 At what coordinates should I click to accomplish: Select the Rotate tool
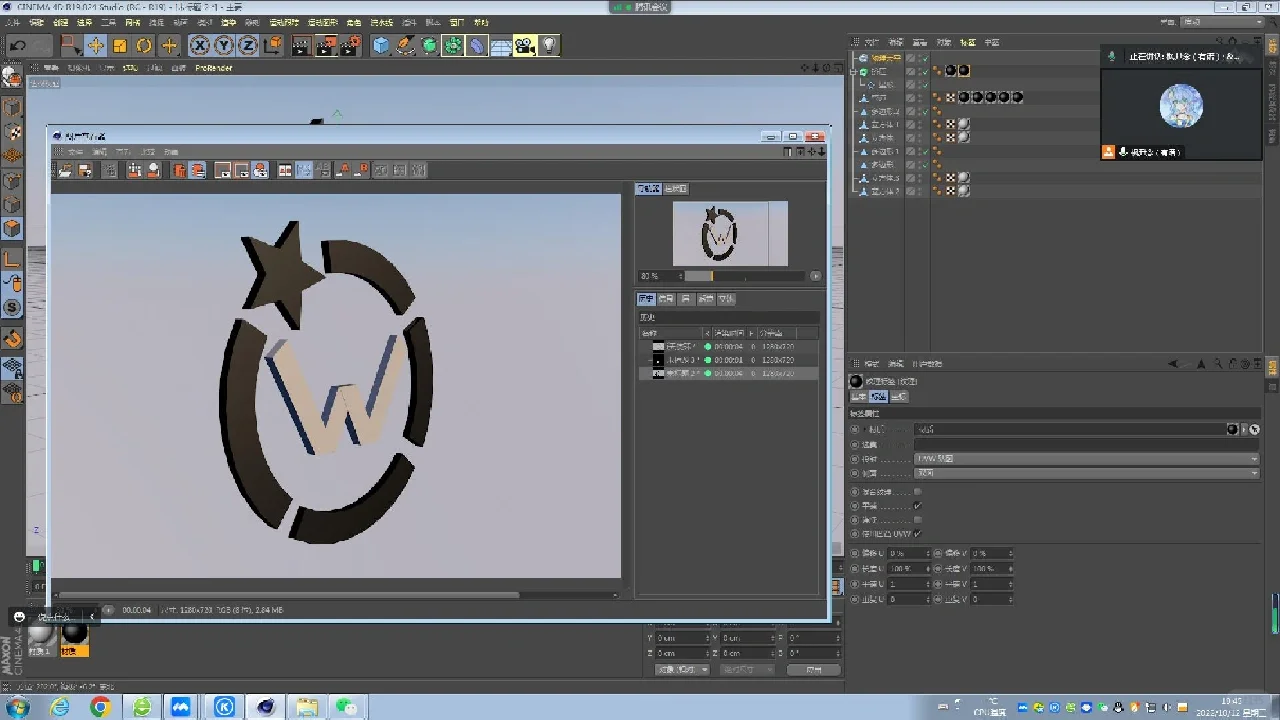(x=144, y=45)
